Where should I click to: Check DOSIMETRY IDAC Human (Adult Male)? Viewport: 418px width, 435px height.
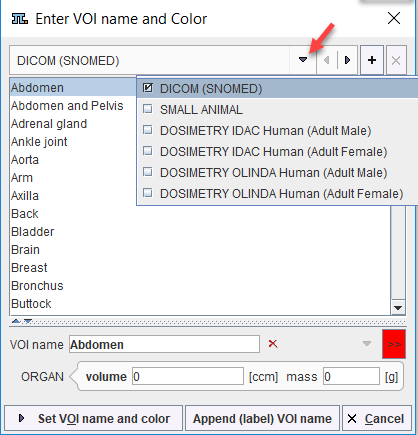148,130
